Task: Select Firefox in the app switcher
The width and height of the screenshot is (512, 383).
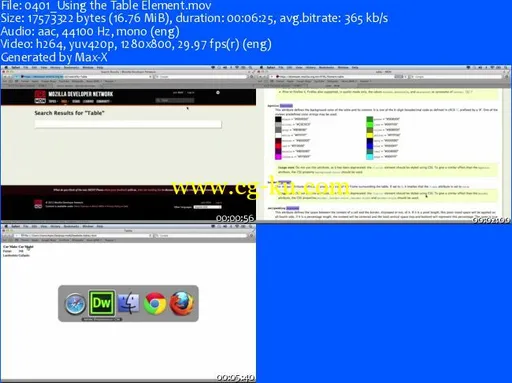Action: [x=182, y=303]
